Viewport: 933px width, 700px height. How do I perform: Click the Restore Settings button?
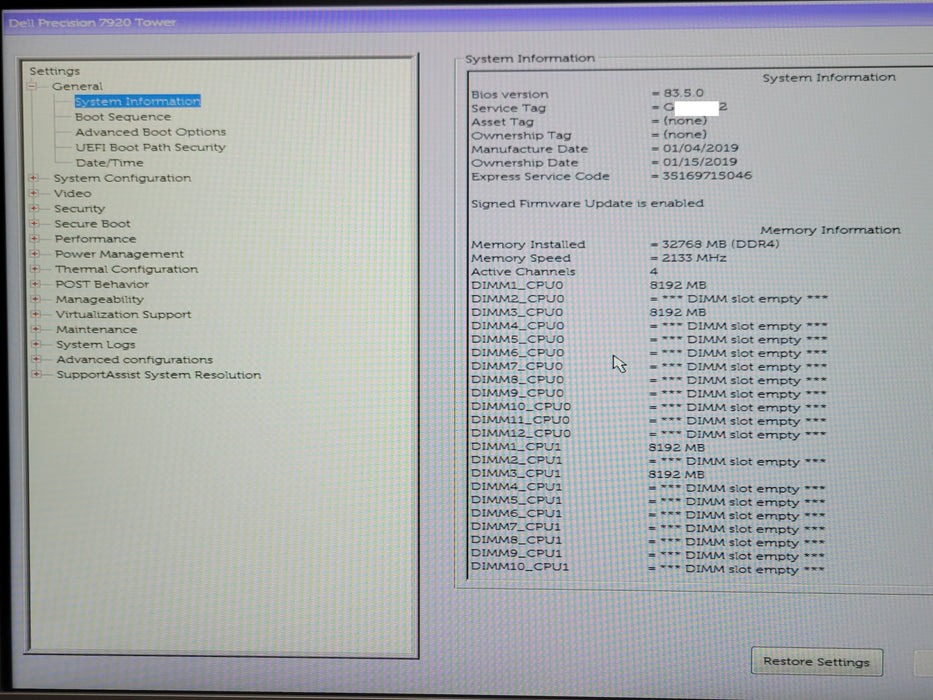point(816,661)
